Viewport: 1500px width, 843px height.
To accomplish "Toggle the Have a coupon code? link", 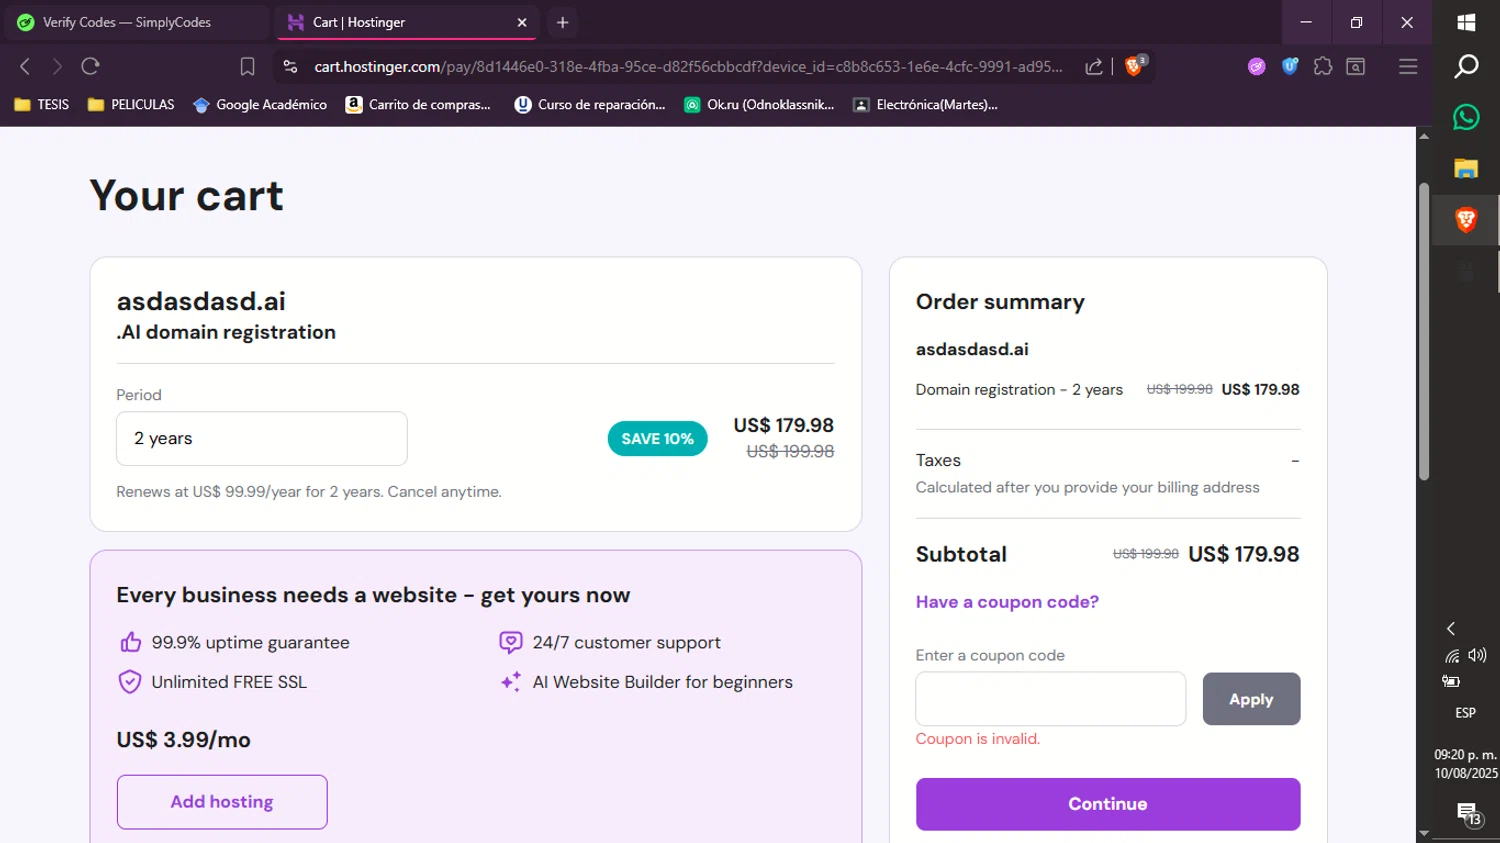I will (x=1007, y=602).
